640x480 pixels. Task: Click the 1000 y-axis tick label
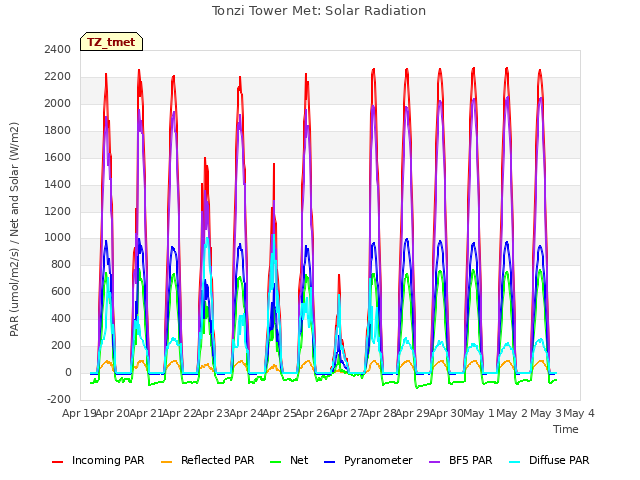[58, 238]
